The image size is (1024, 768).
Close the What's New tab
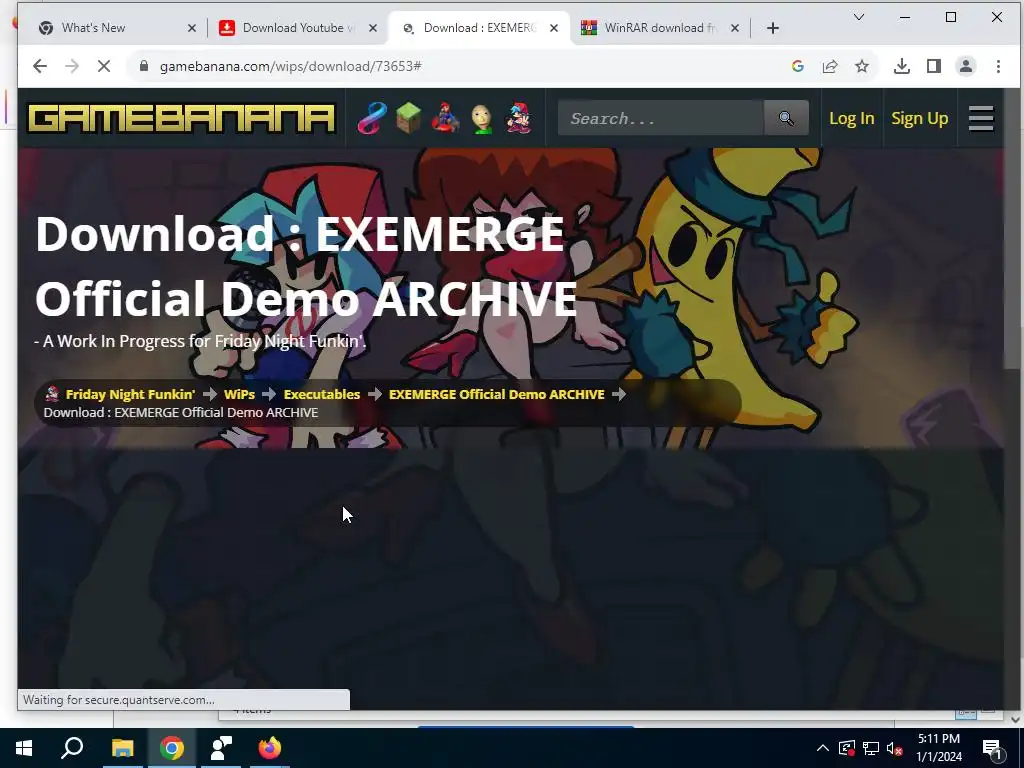[x=191, y=28]
